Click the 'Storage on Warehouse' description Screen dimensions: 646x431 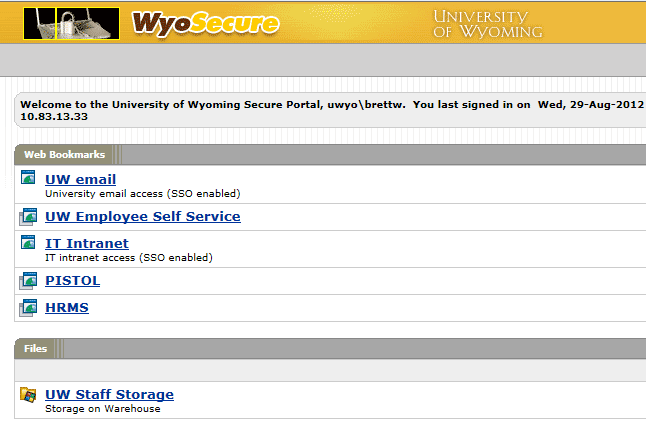103,409
